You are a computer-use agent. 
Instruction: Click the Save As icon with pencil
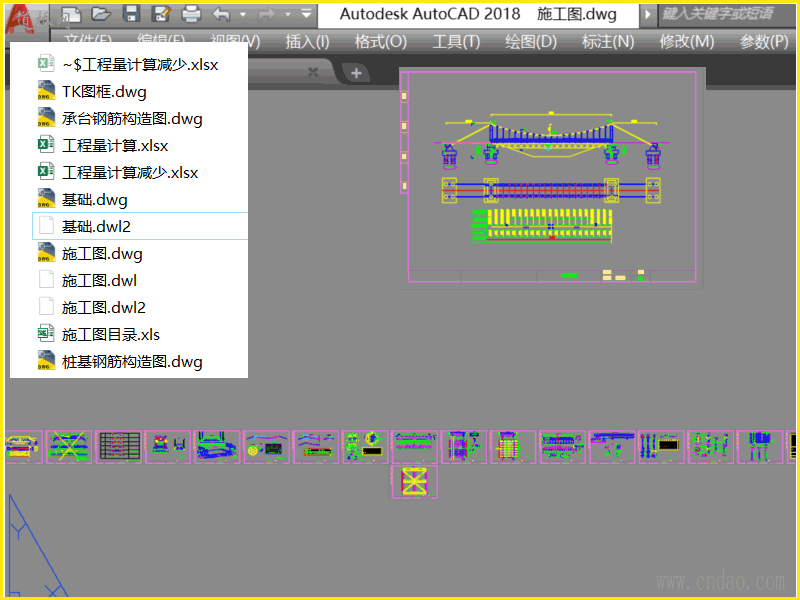pos(161,14)
